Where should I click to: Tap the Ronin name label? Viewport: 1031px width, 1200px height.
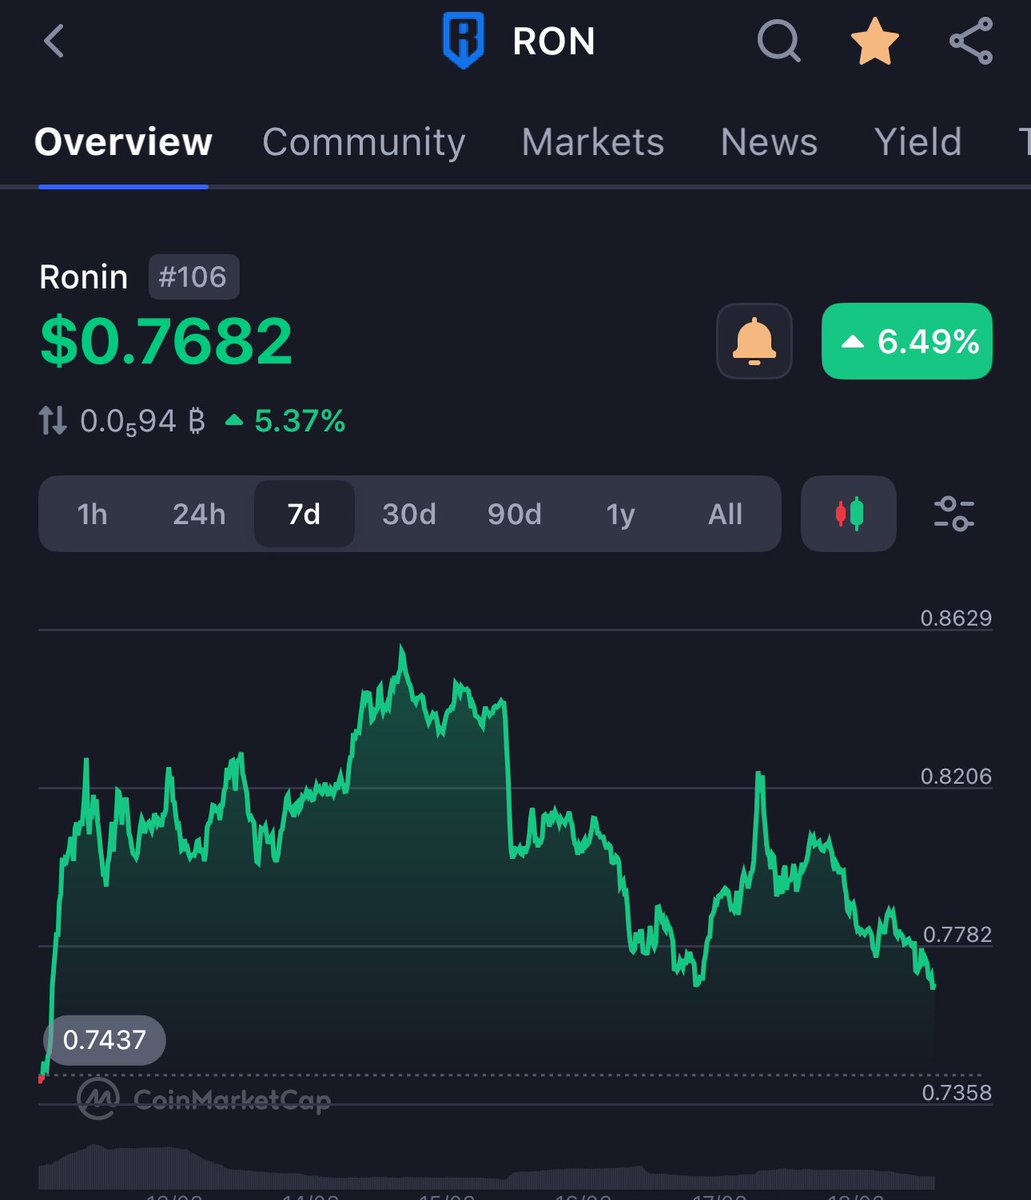point(83,277)
